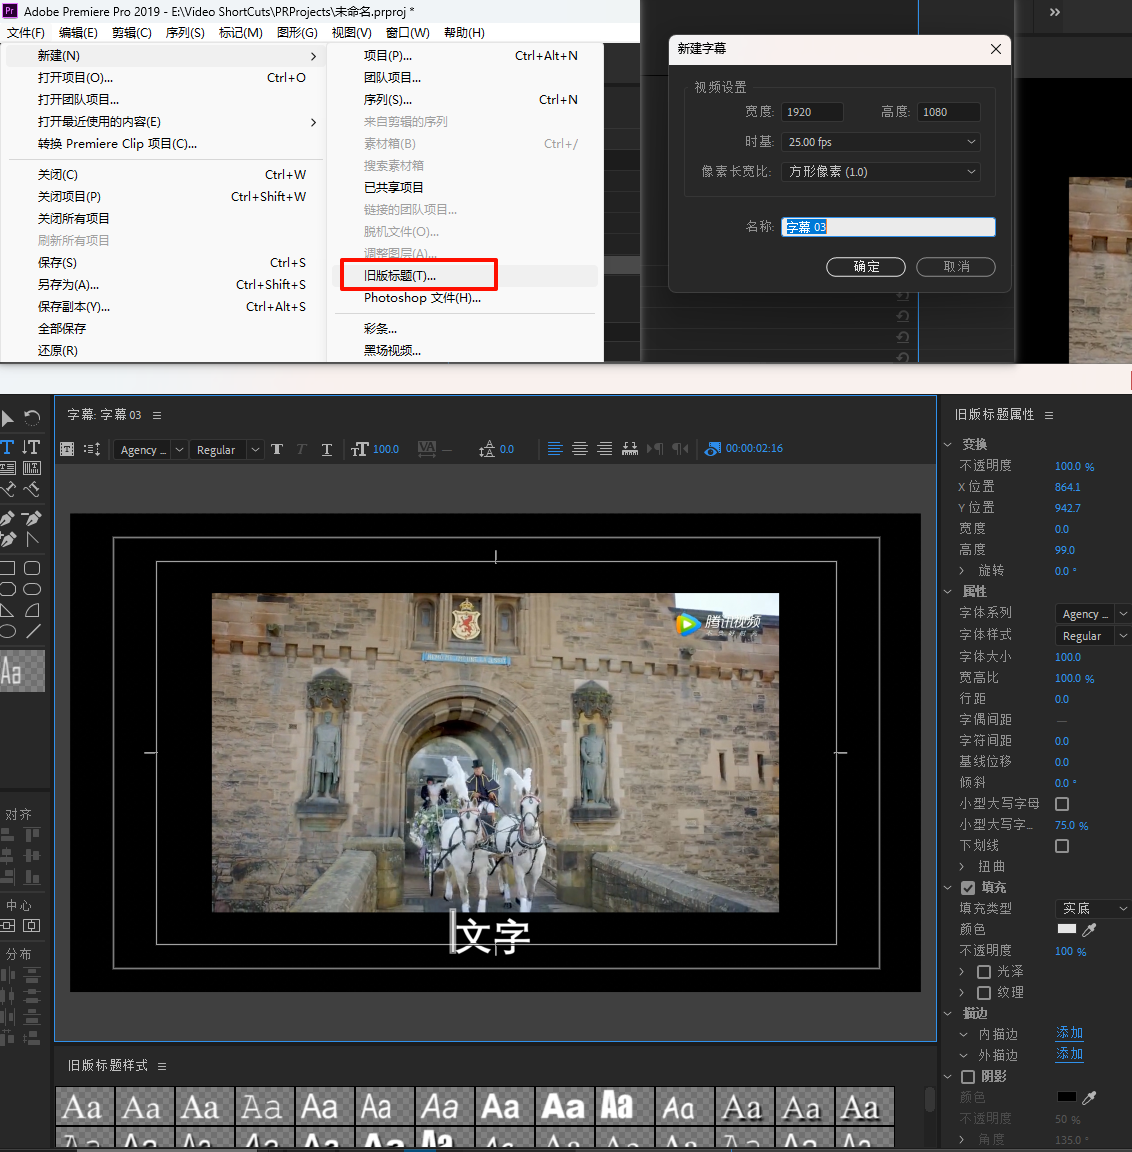
Task: Open the 填充类型 fill type dropdown
Action: (x=1092, y=909)
